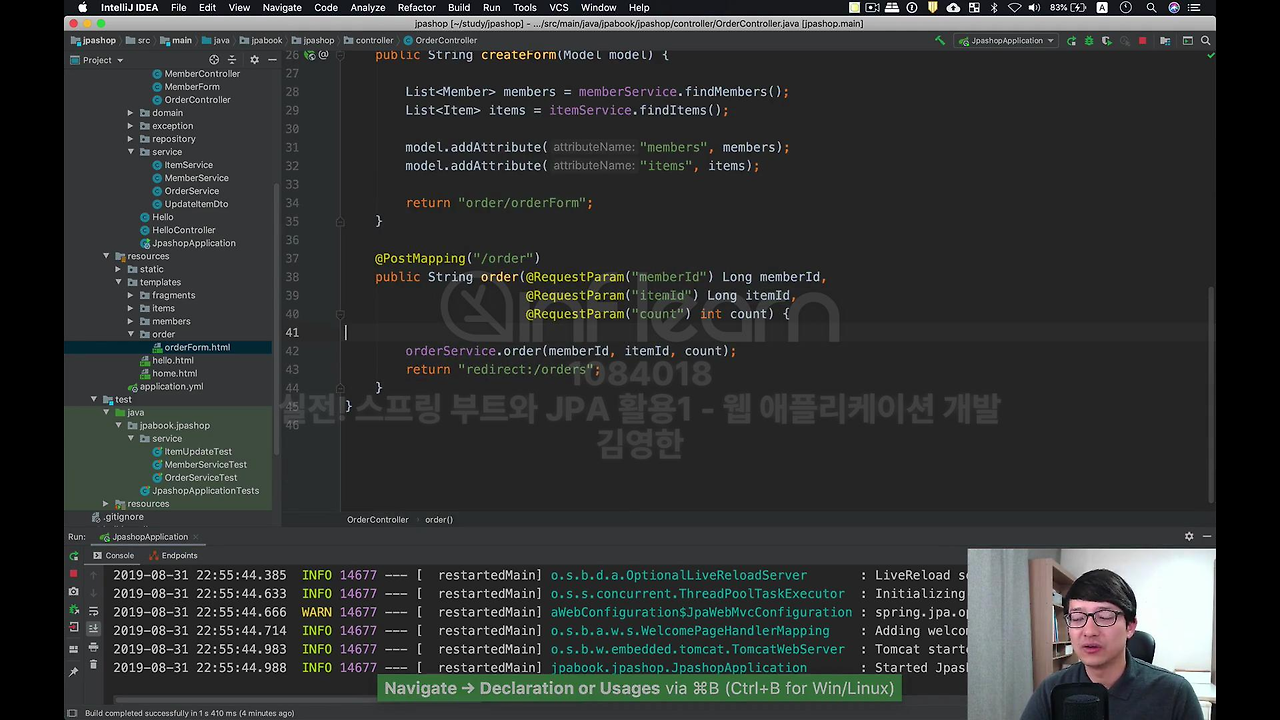Open the Build menu
The height and width of the screenshot is (720, 1280).
459,8
